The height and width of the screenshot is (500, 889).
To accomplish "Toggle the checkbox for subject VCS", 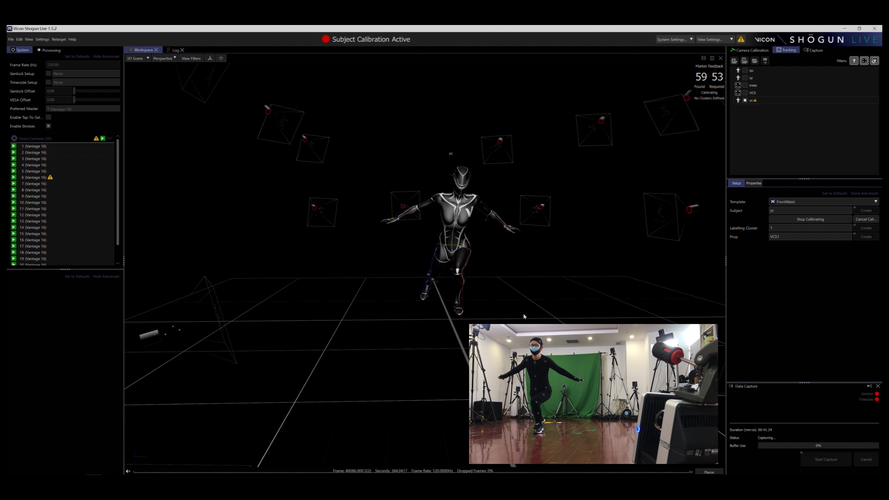I will coord(745,93).
